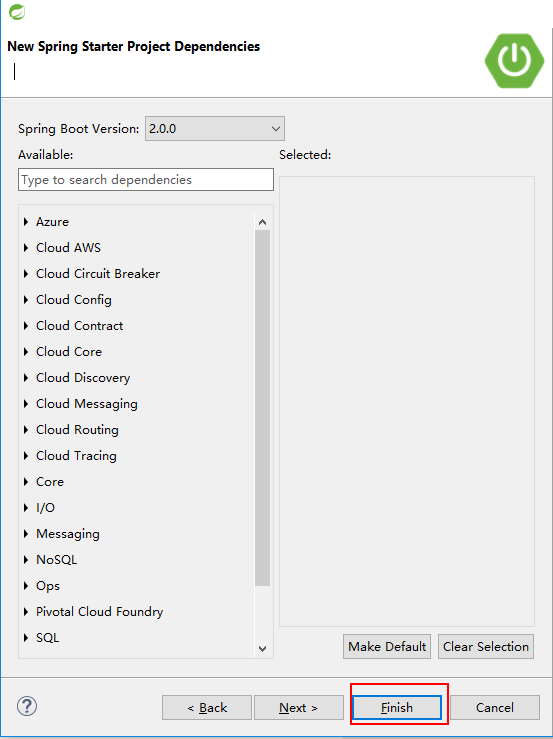The width and height of the screenshot is (553, 739).
Task: Go to previous page with Back
Action: pyautogui.click(x=206, y=707)
